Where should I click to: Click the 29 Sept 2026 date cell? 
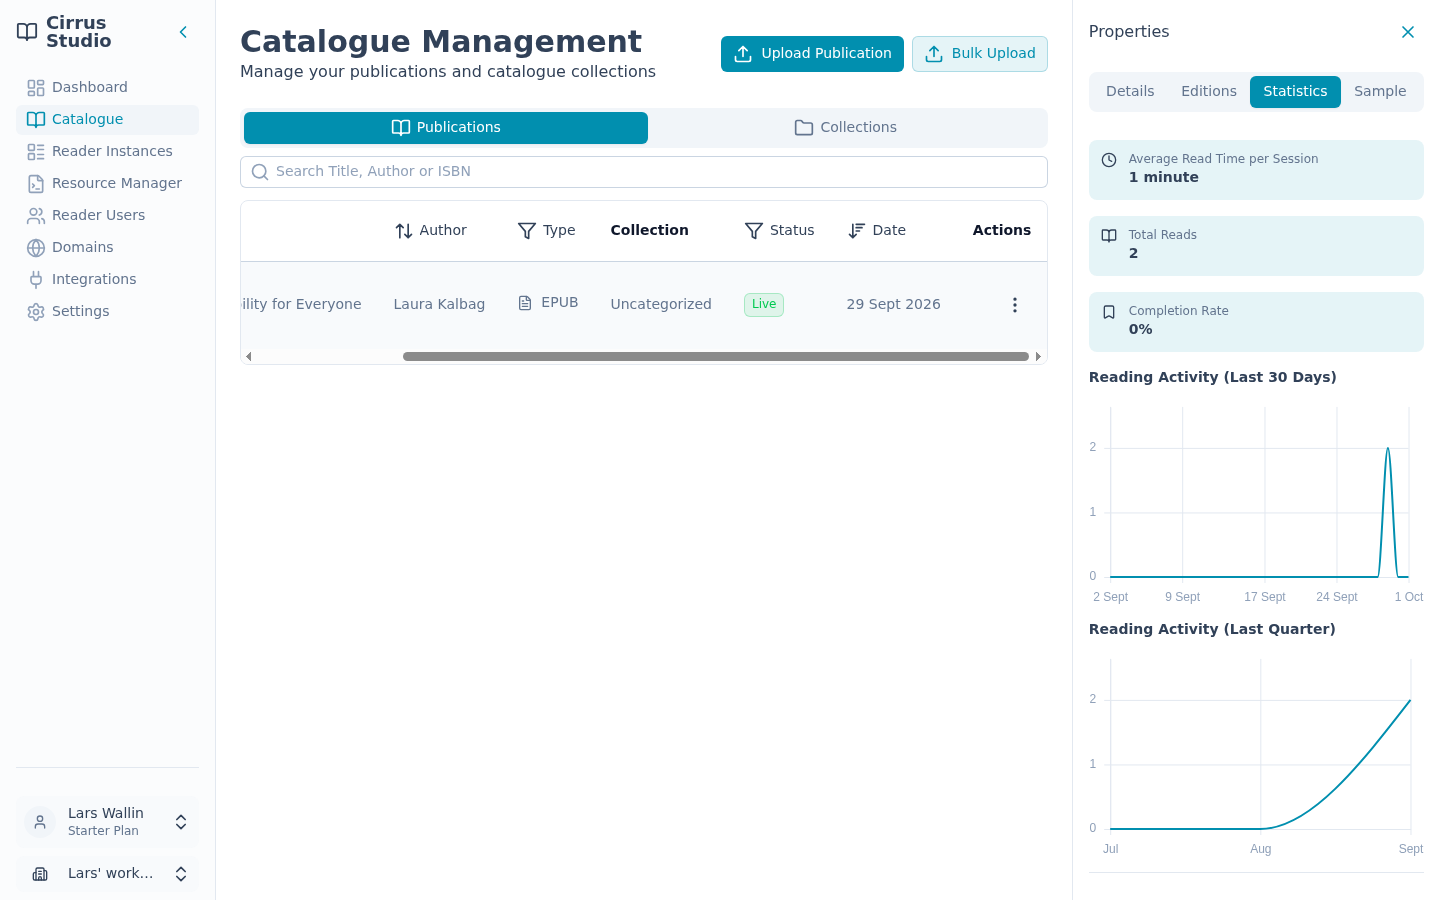893,305
